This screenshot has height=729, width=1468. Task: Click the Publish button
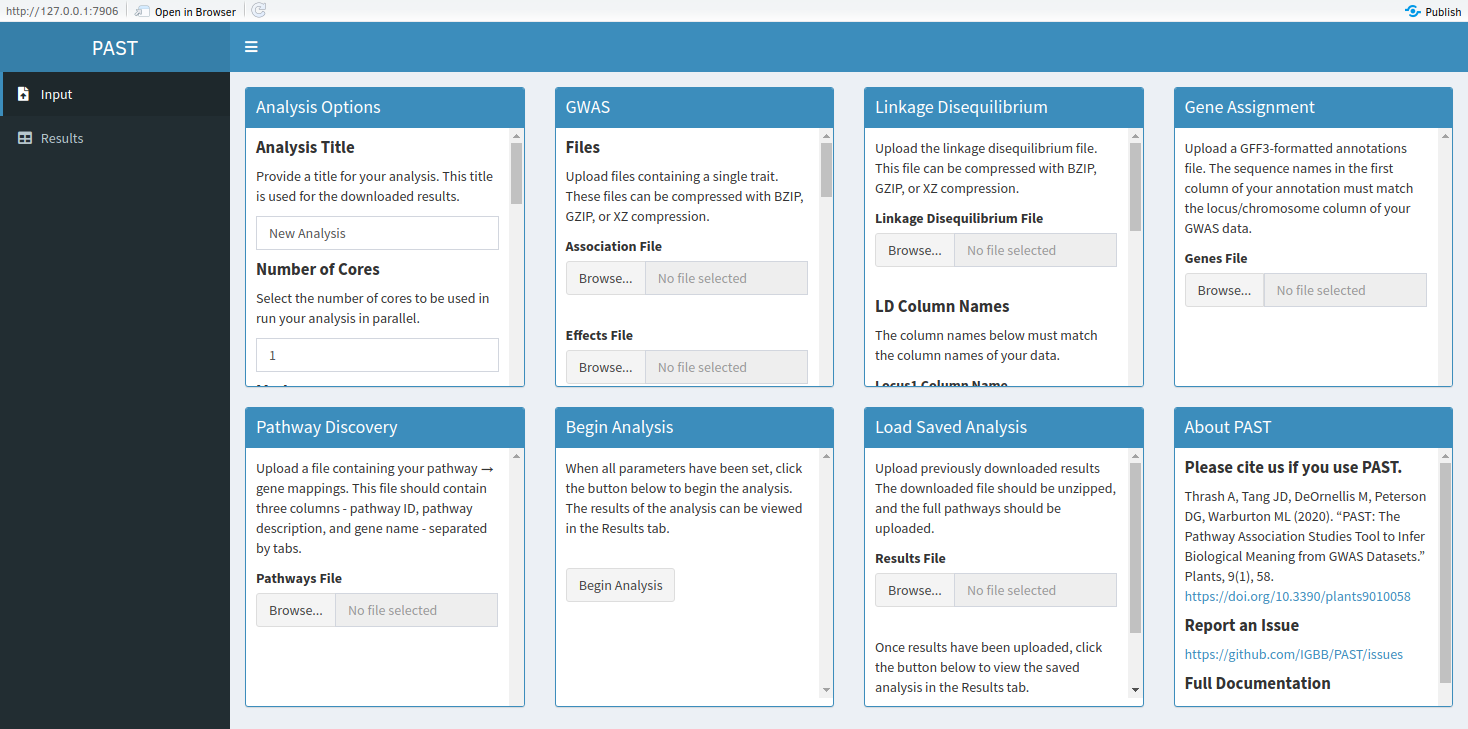point(1433,11)
